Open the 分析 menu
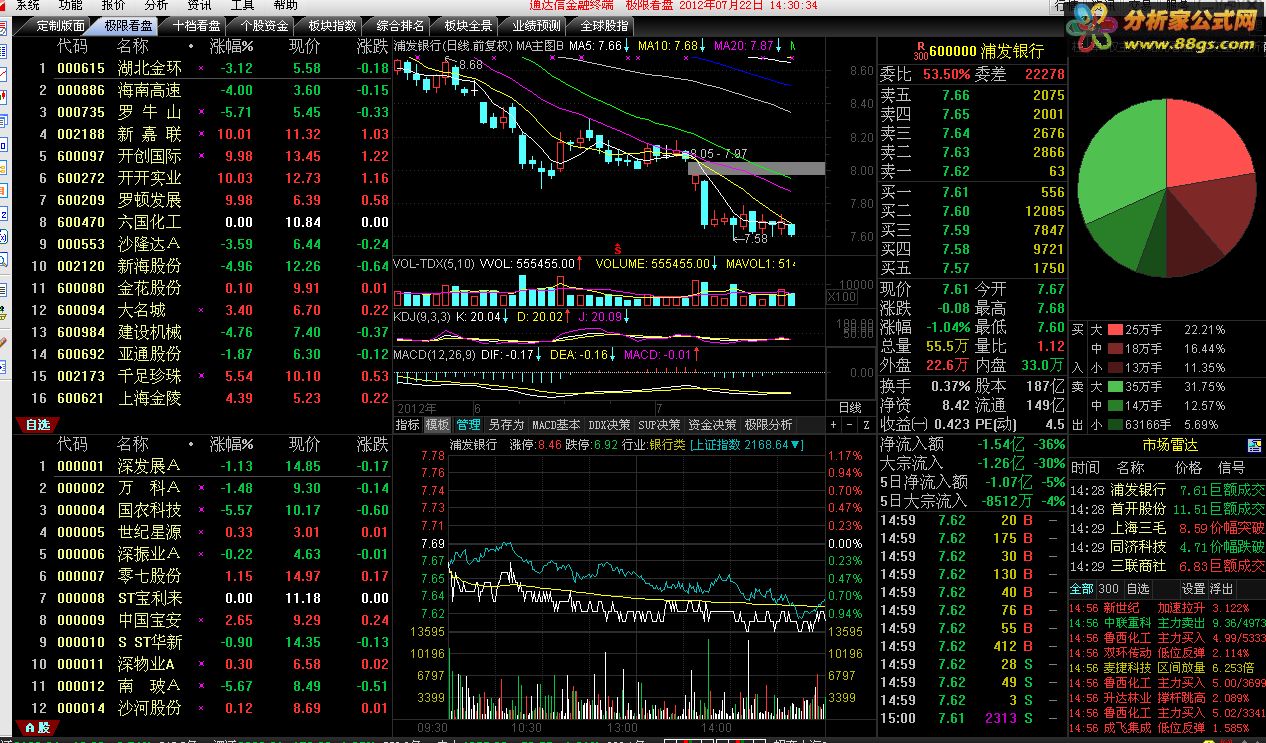The width and height of the screenshot is (1266, 743). tap(156, 5)
